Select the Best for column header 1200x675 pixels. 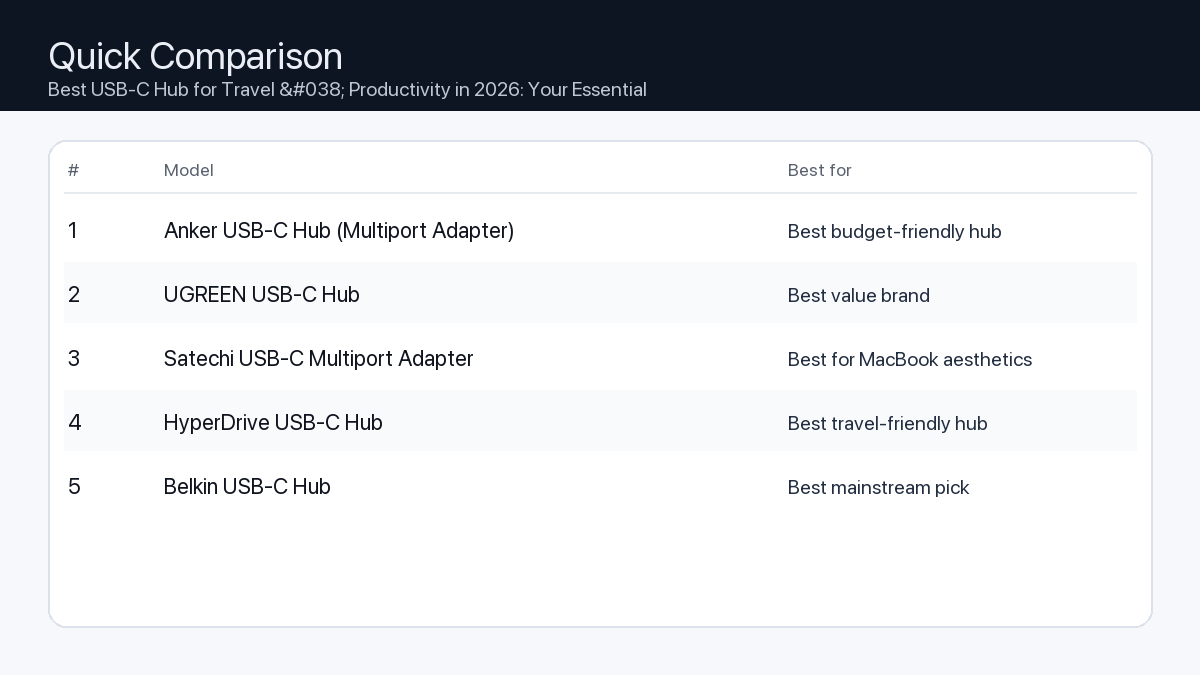tap(820, 170)
